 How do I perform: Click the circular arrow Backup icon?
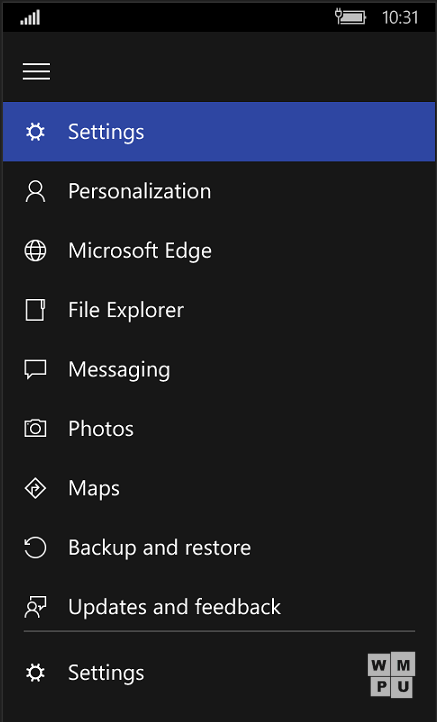[x=35, y=547]
